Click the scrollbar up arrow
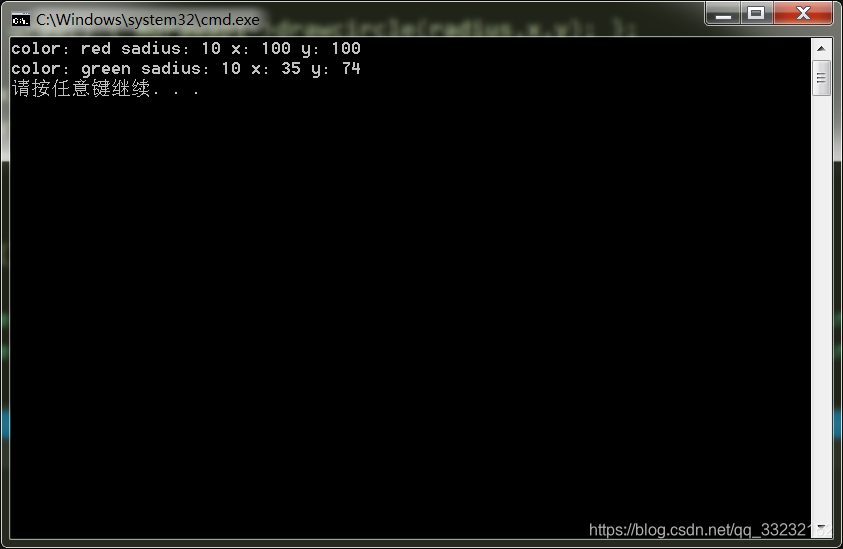 pos(821,48)
